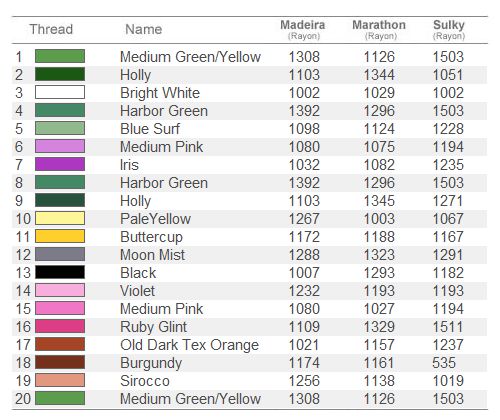Select the Pale Yellow thread swatch
Screen dimensions: 500x420
point(60,218)
